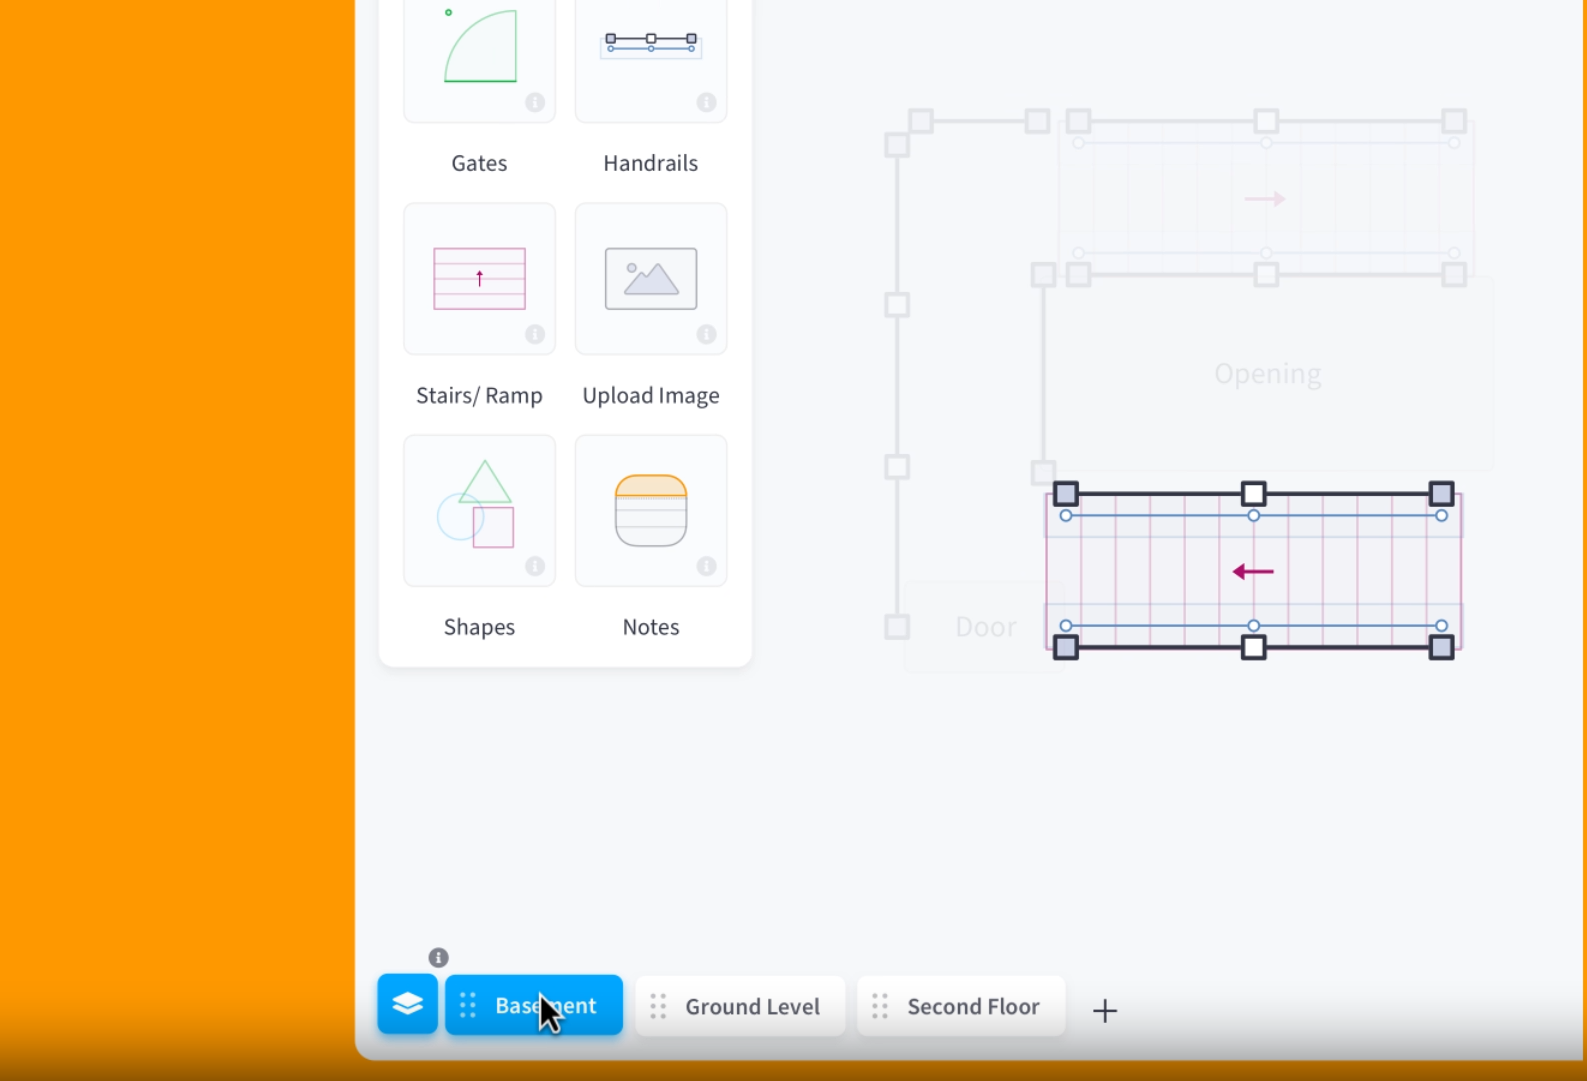Viewport: 1587px width, 1081px height.
Task: Pick the Shapes tool tile
Action: [x=479, y=511]
